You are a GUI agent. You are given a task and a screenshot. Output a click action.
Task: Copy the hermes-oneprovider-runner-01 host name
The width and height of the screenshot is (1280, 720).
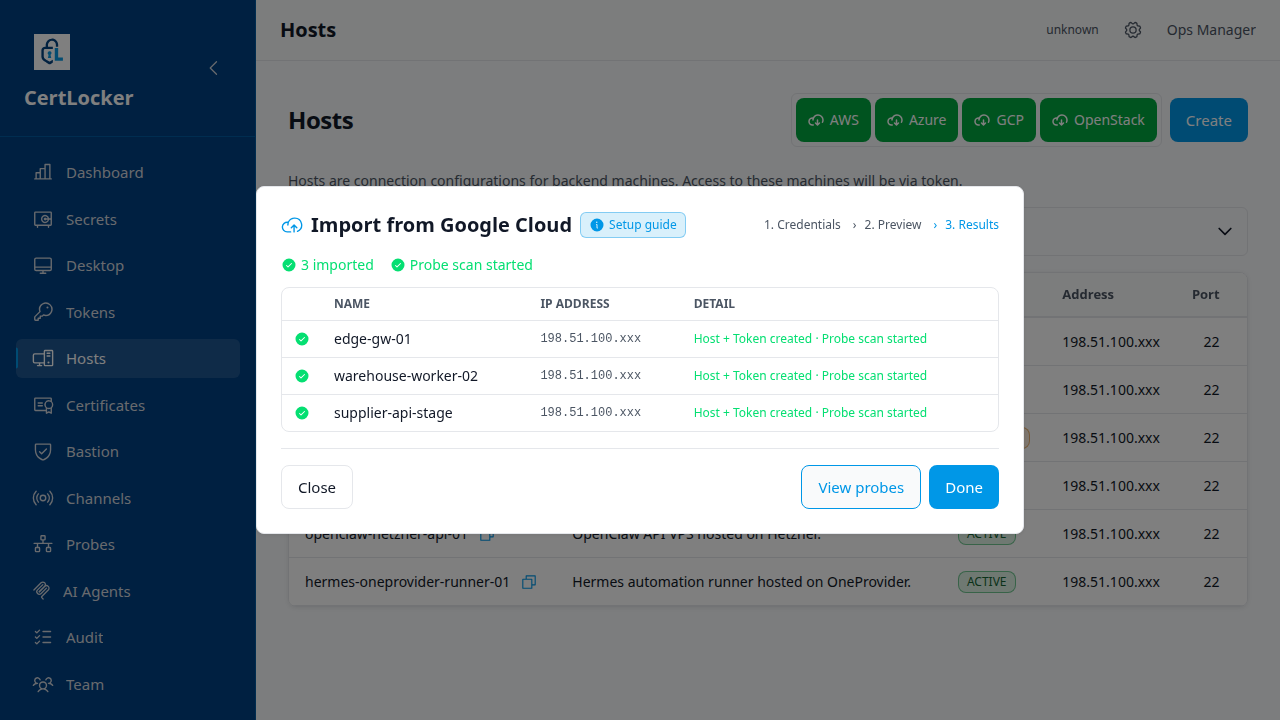click(529, 582)
